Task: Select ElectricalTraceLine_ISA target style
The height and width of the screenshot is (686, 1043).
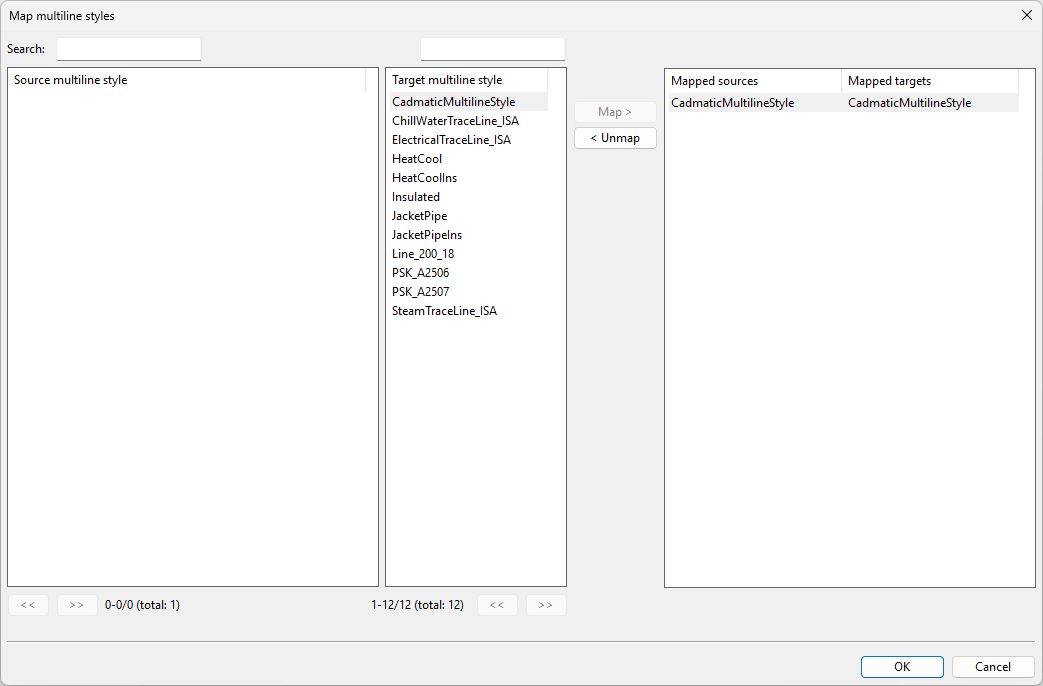Action: pyautogui.click(x=451, y=140)
